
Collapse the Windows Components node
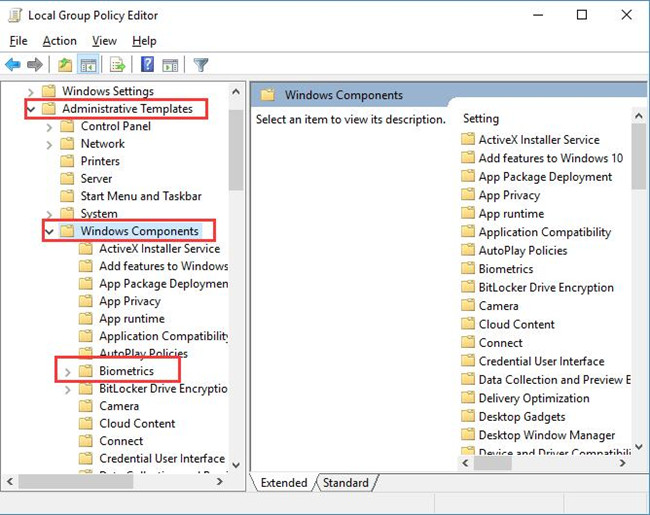[50, 231]
